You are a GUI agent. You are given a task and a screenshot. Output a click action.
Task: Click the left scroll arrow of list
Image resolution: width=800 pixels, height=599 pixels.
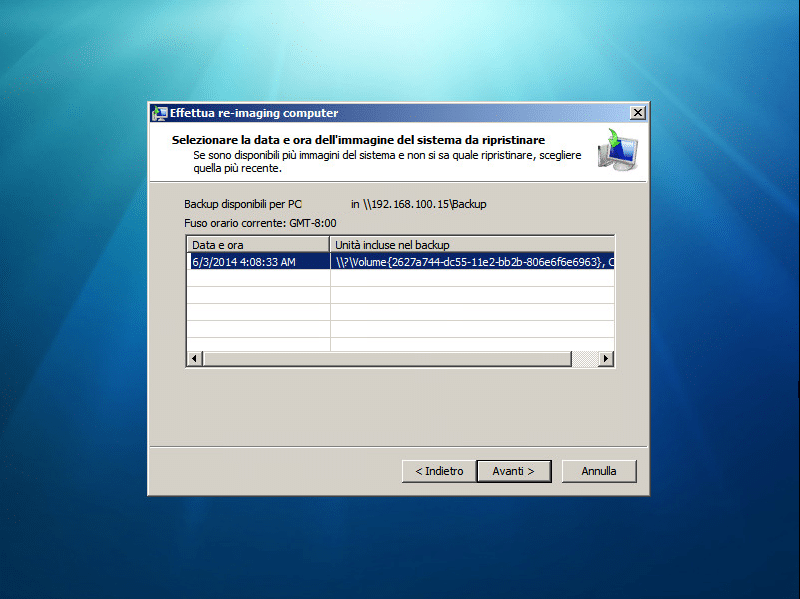click(194, 358)
